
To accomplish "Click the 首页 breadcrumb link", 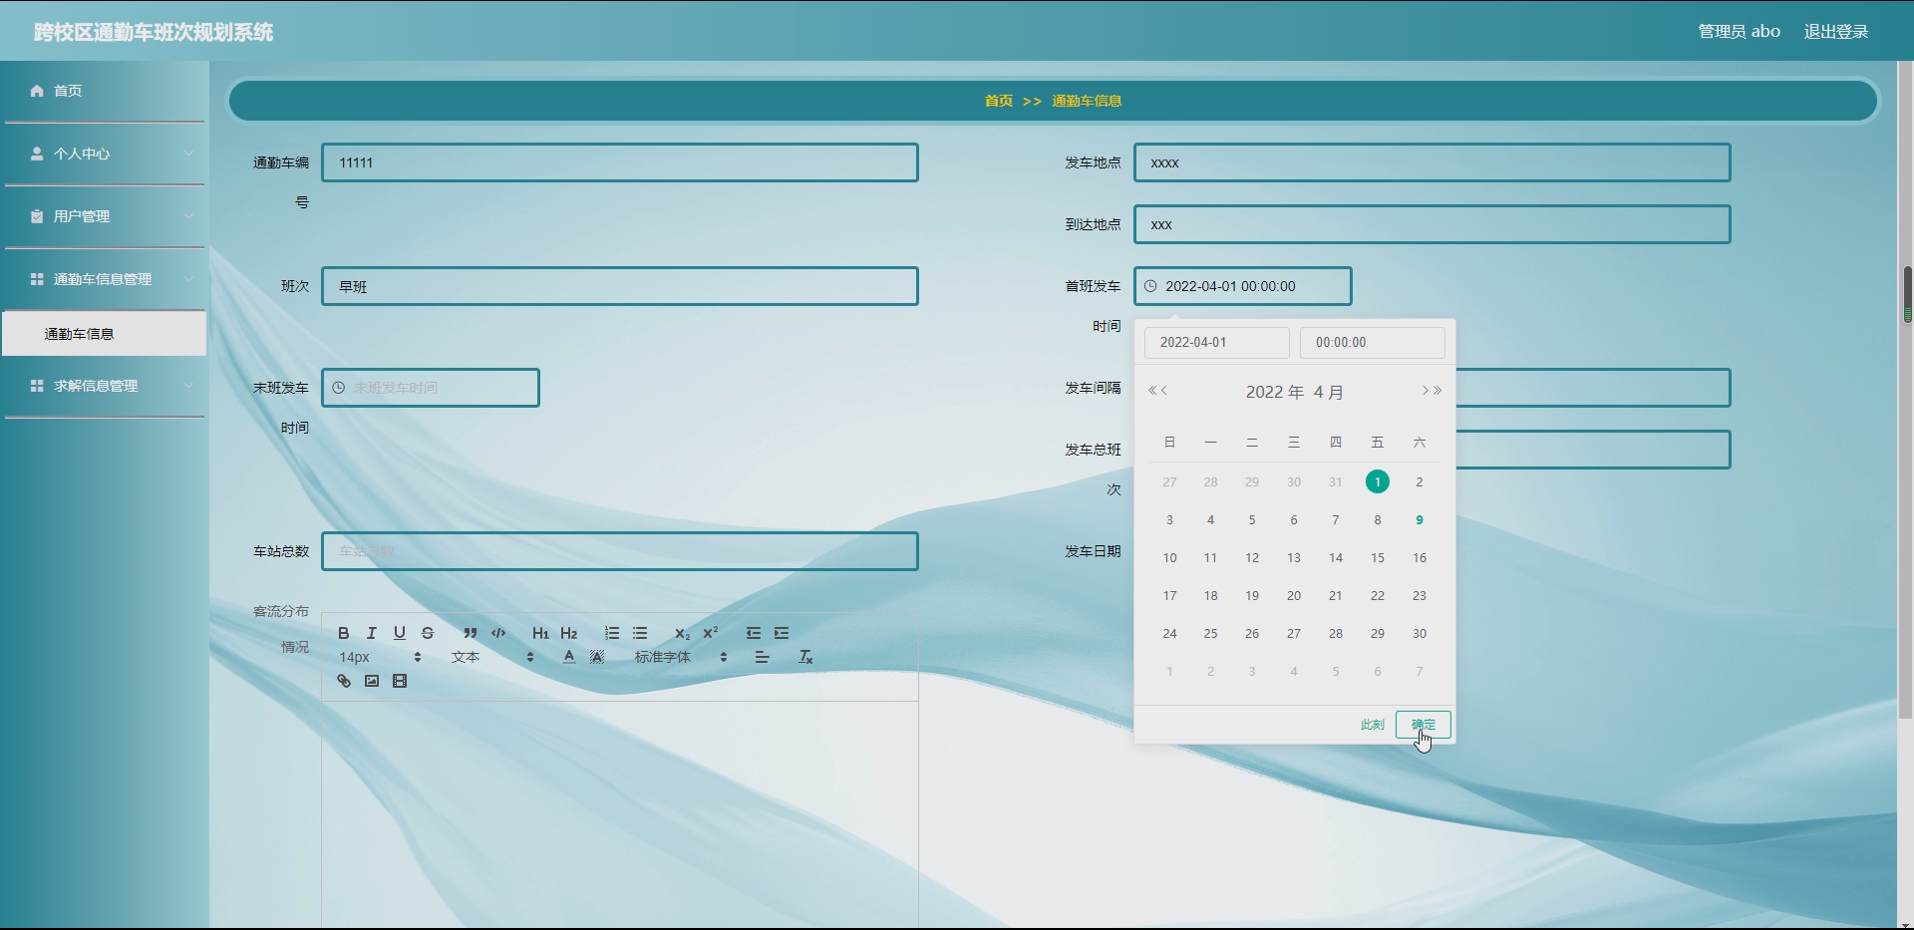I will tap(998, 101).
